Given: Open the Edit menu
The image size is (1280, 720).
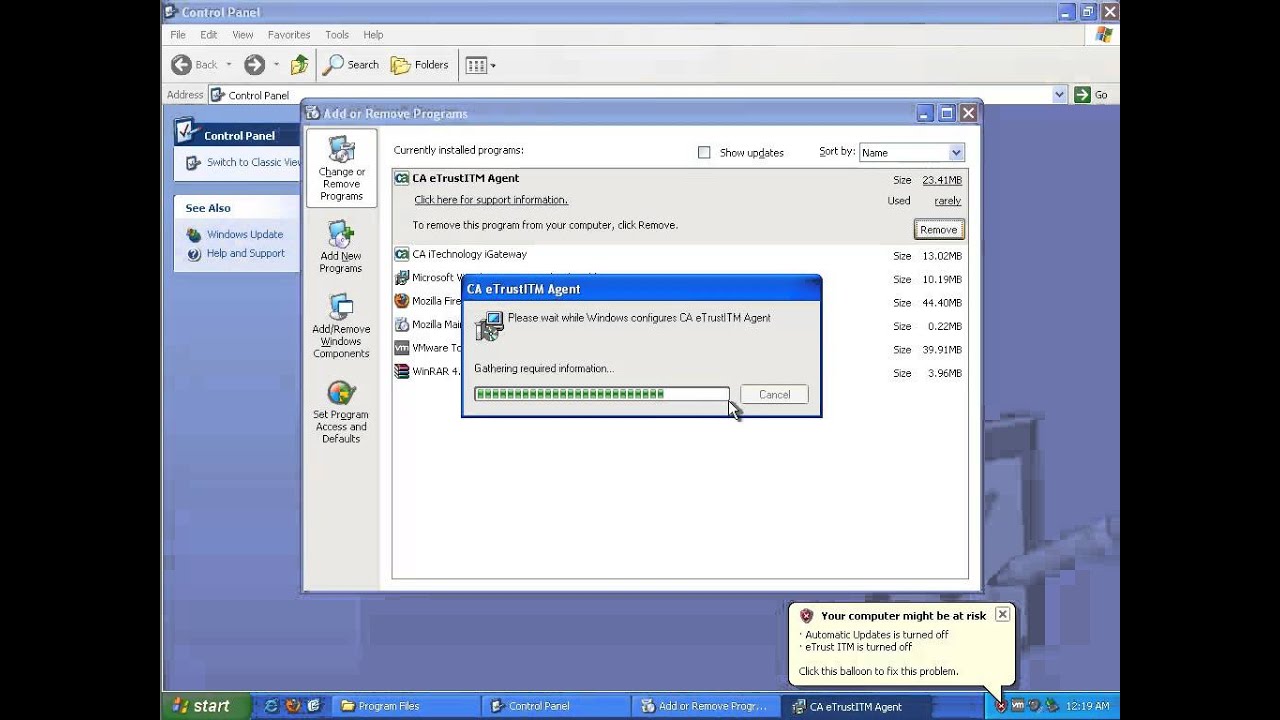Looking at the screenshot, I should tap(208, 35).
